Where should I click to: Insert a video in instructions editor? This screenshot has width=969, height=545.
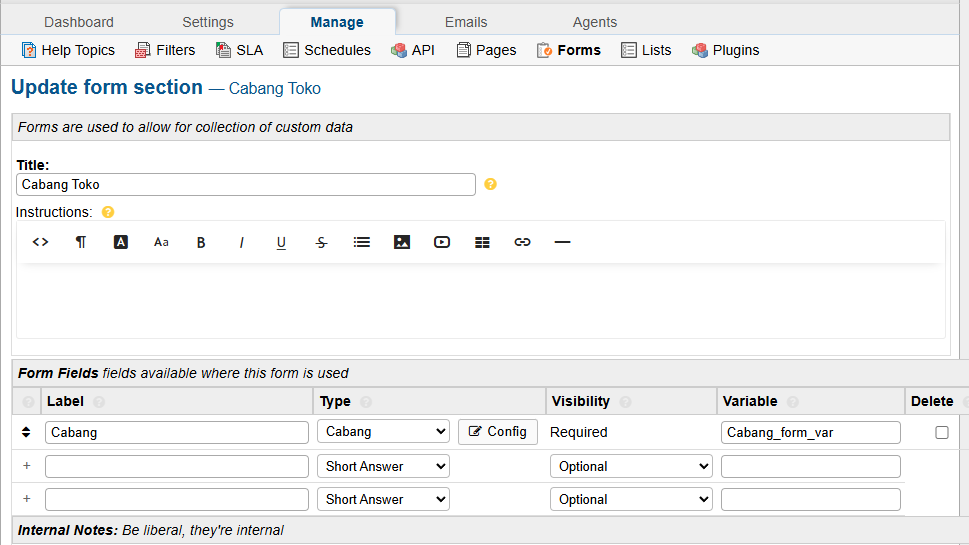442,242
